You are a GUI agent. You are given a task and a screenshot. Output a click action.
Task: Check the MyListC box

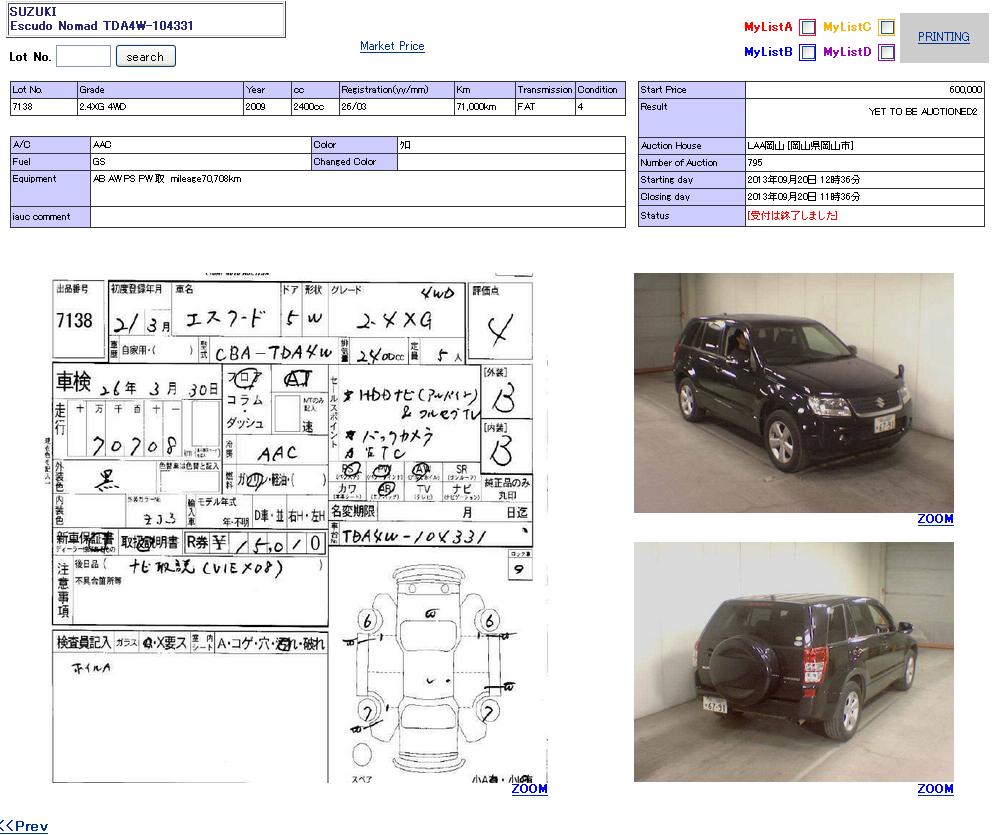(886, 28)
